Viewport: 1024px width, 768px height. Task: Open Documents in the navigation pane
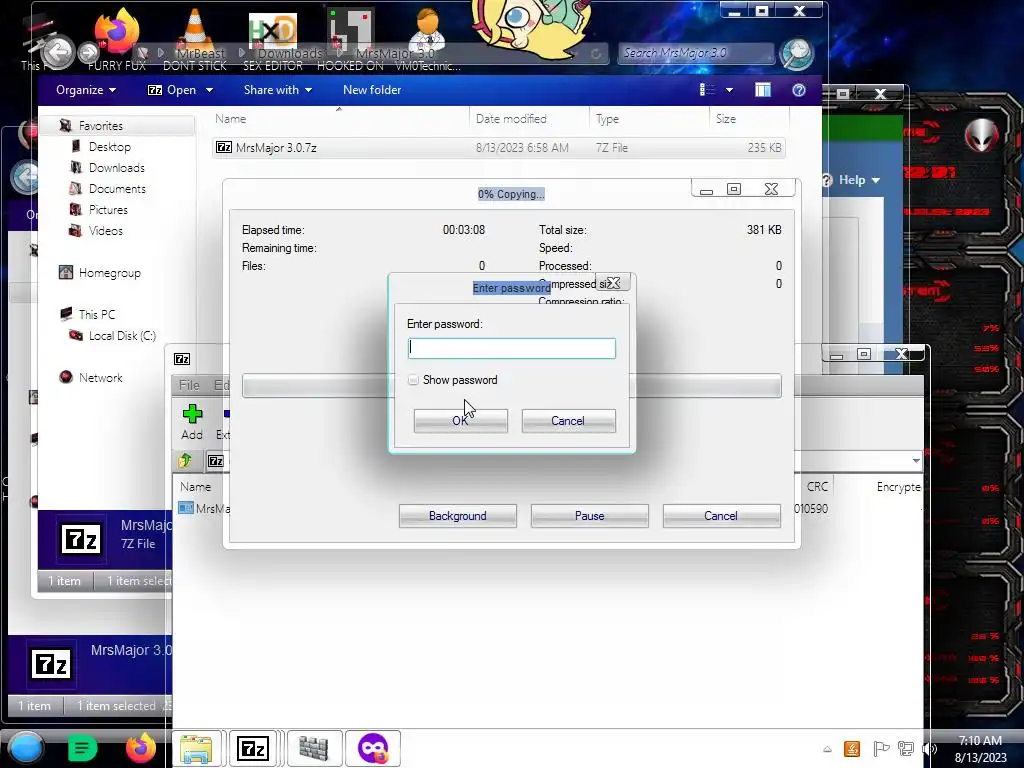(117, 189)
